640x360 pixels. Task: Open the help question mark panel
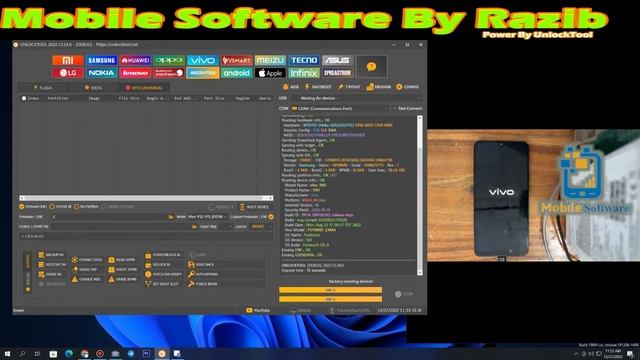tap(371, 67)
